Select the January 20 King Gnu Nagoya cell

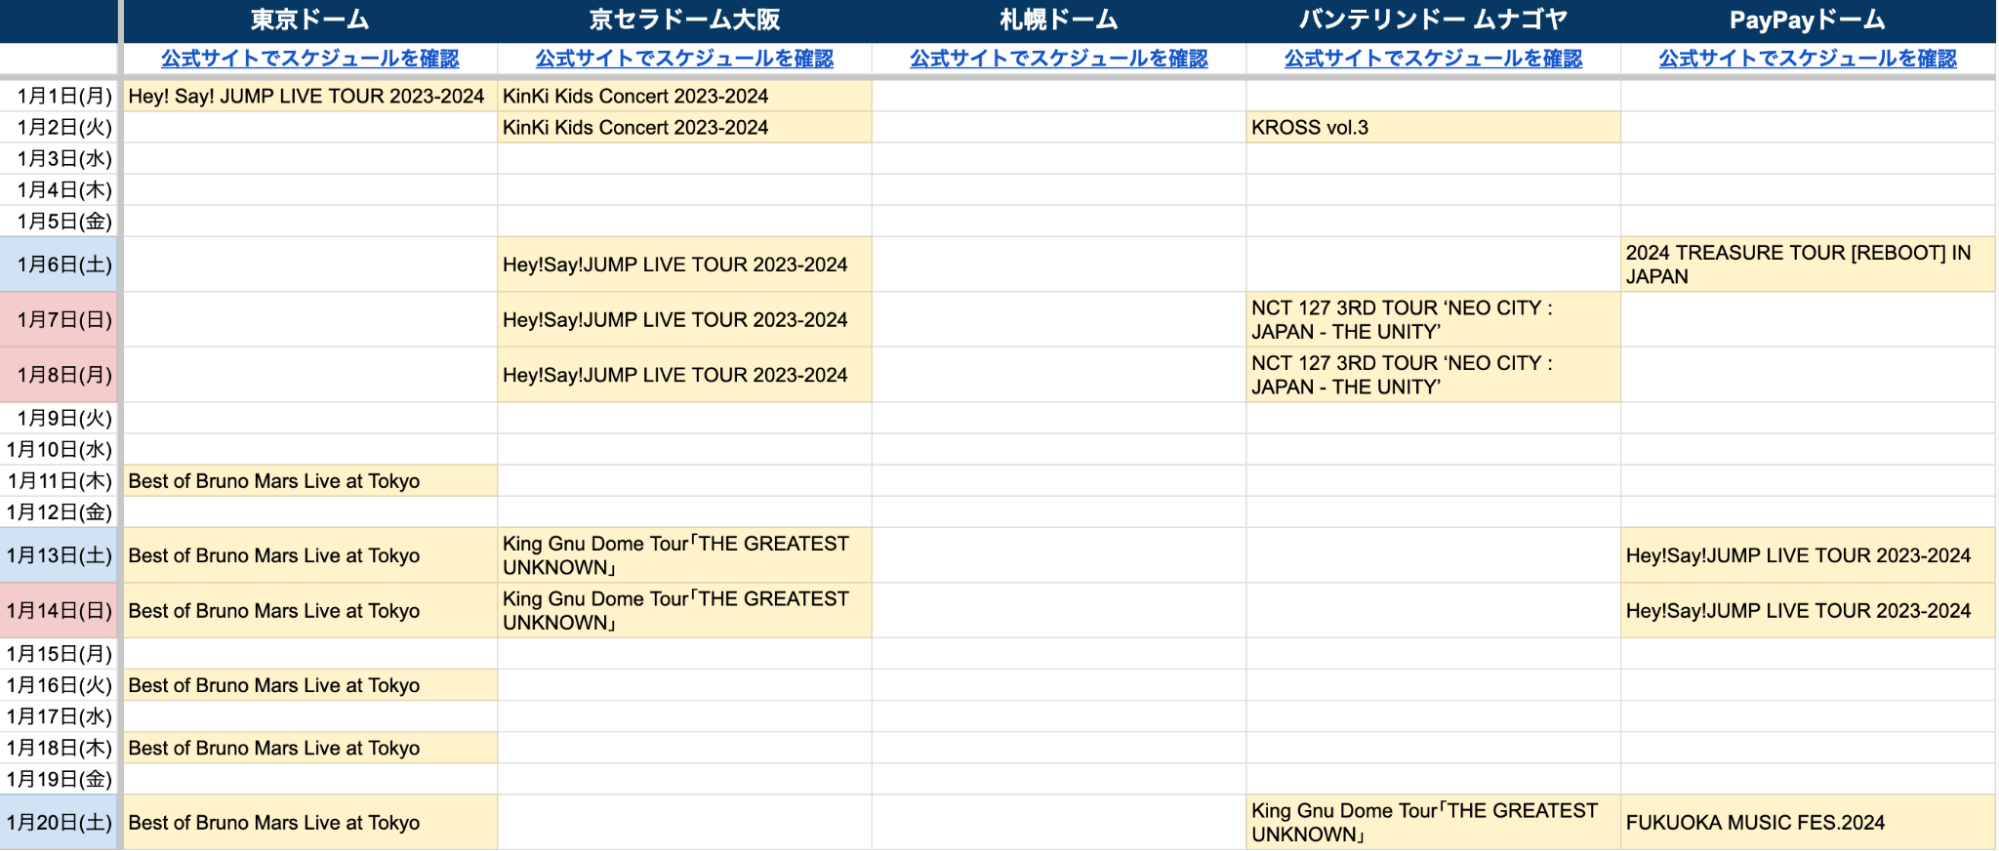click(1432, 823)
